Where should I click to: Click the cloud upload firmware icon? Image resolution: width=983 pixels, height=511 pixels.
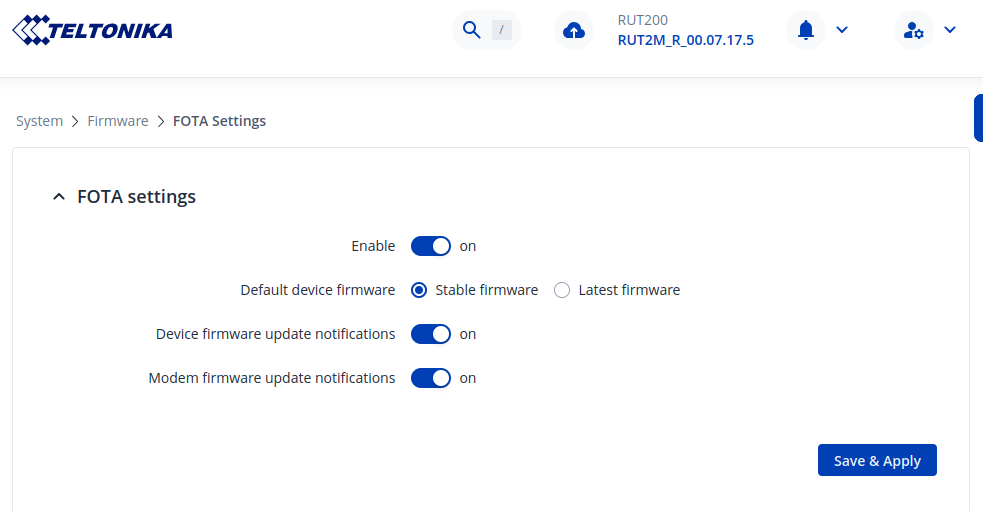point(574,30)
